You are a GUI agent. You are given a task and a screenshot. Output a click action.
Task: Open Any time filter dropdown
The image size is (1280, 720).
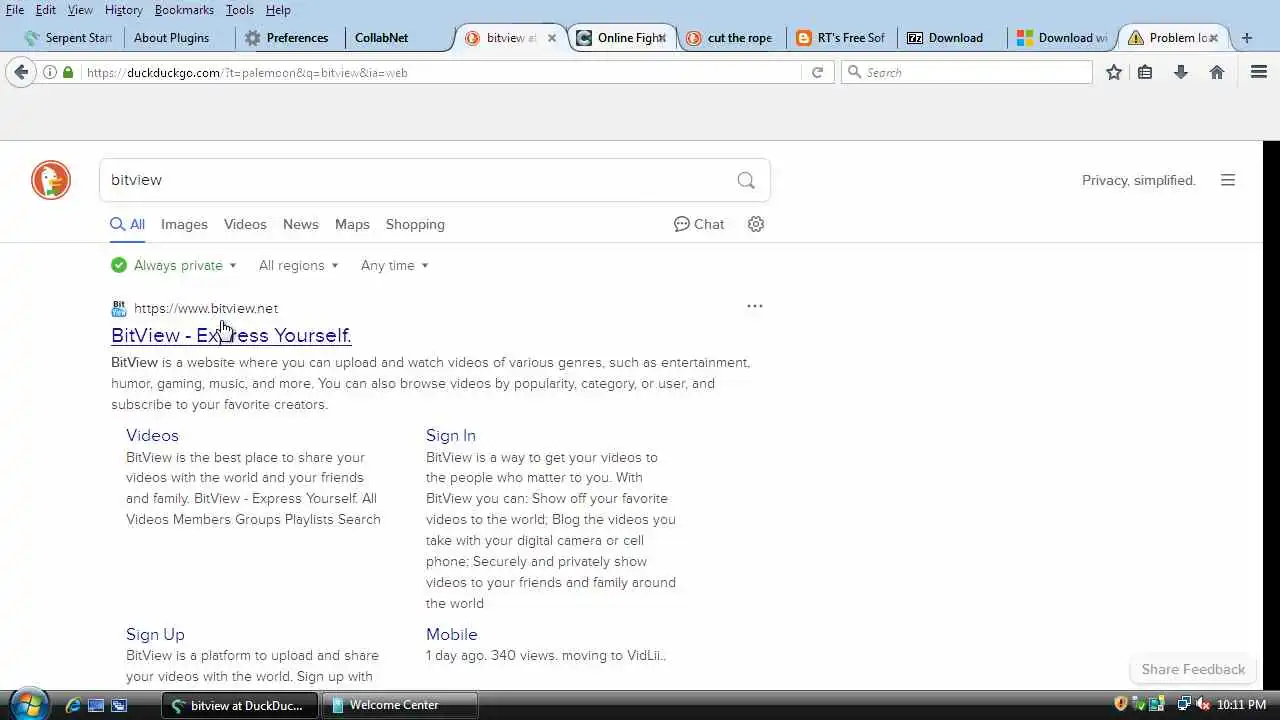395,265
